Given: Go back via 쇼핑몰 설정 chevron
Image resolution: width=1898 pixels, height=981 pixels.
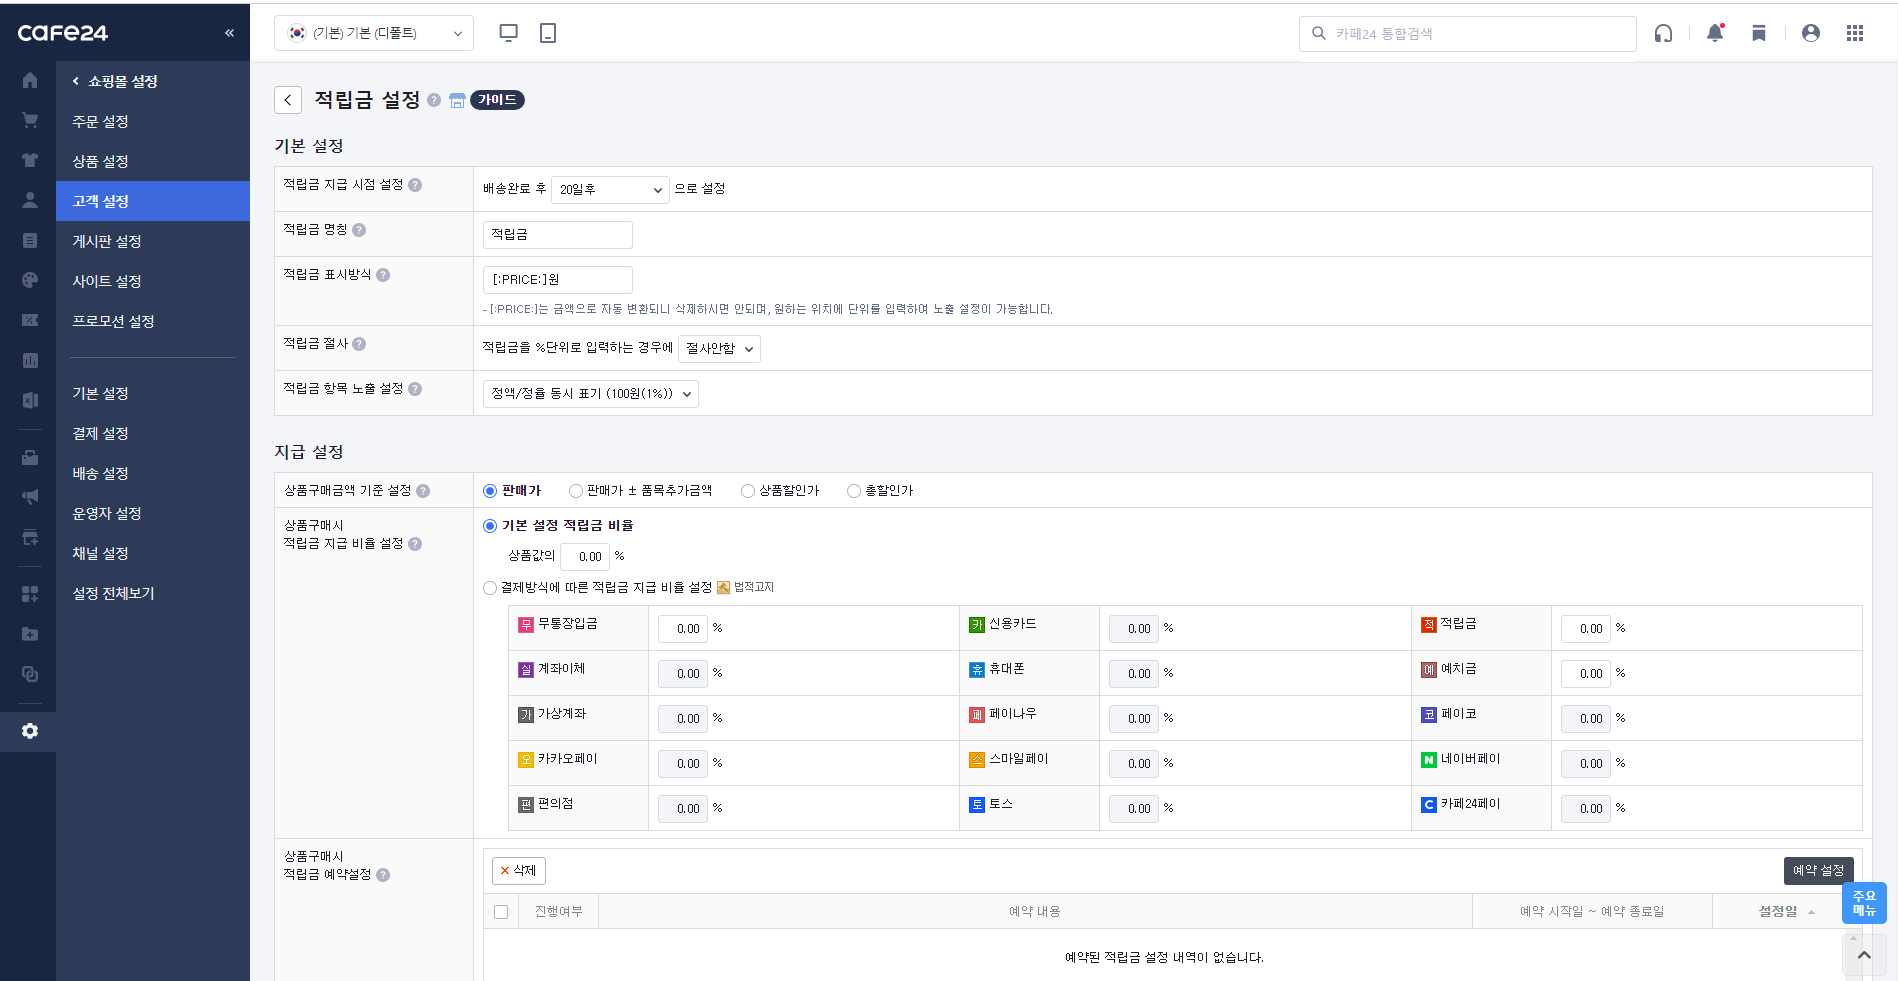Looking at the screenshot, I should coord(75,81).
